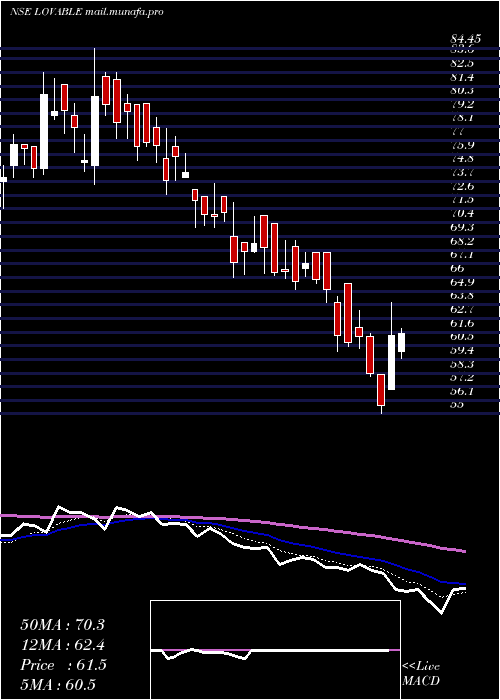Image resolution: width=500 pixels, height=700 pixels.
Task: Click the 84.45 top price label
Action: pyautogui.click(x=465, y=39)
